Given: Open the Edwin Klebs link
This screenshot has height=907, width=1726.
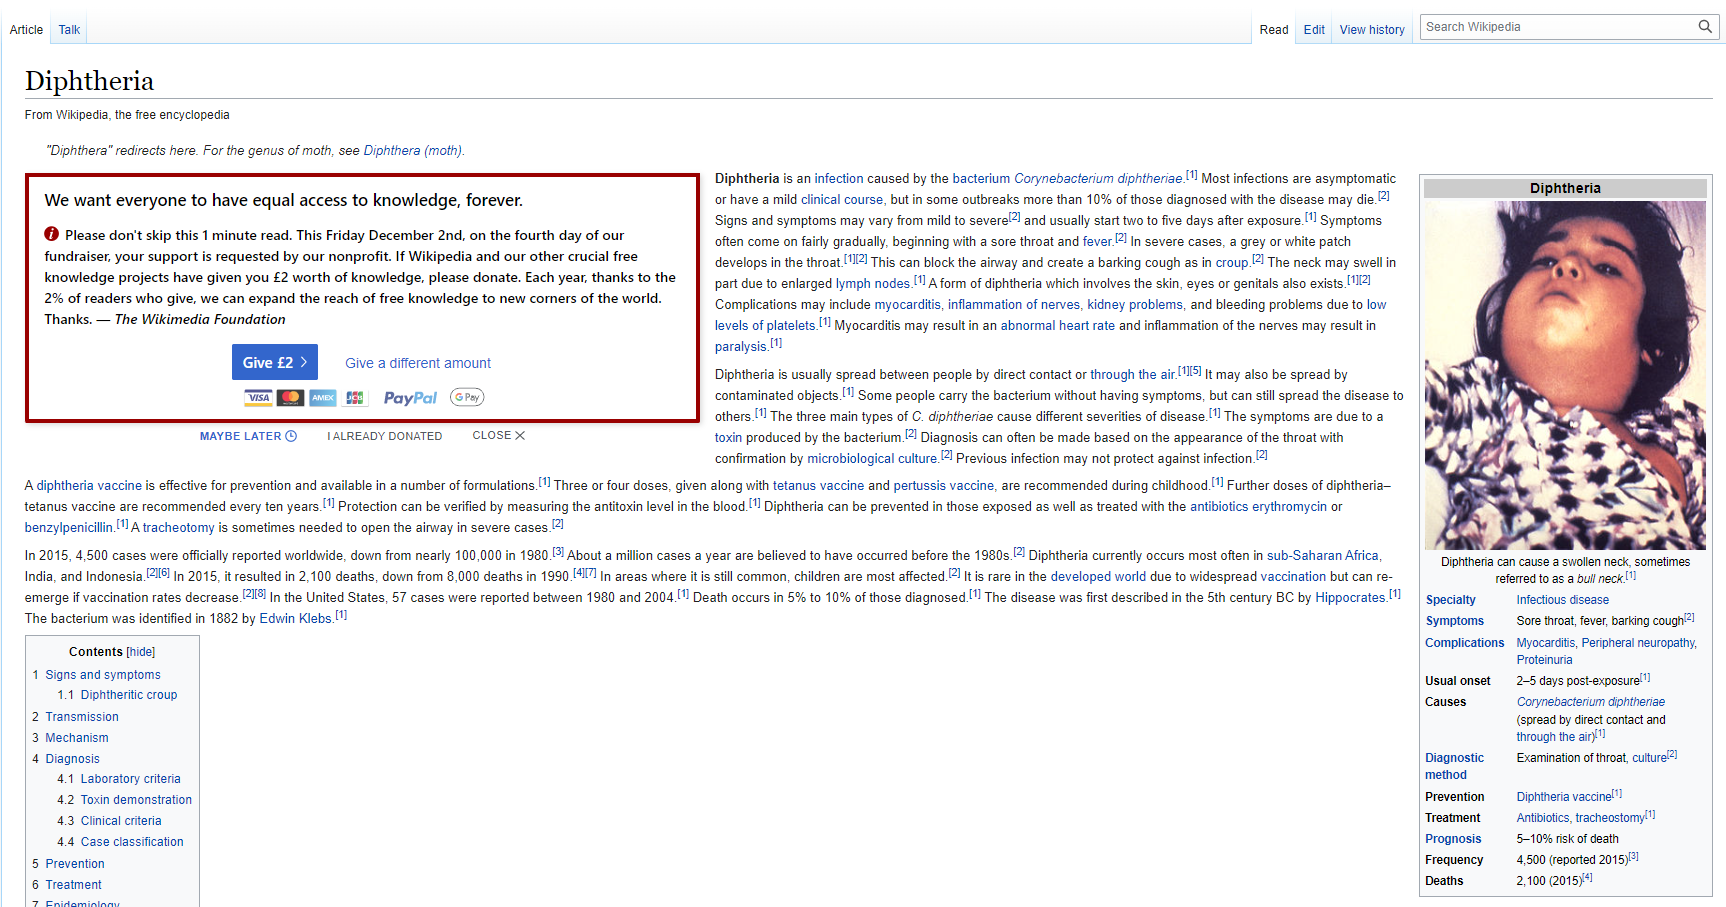Looking at the screenshot, I should click(x=295, y=619).
